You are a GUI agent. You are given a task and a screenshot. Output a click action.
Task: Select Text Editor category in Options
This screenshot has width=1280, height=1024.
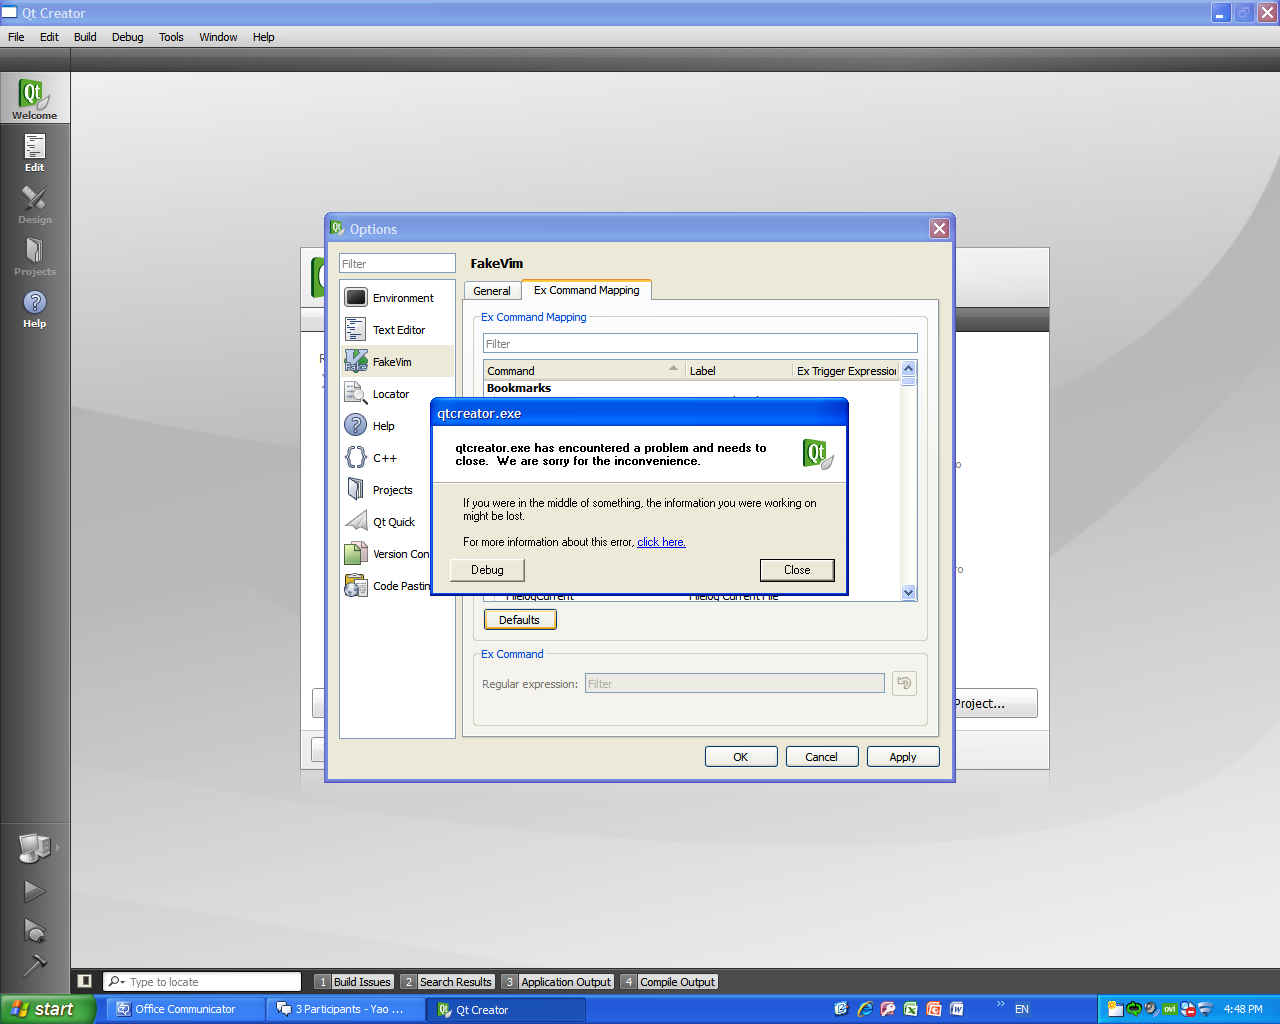tap(397, 330)
